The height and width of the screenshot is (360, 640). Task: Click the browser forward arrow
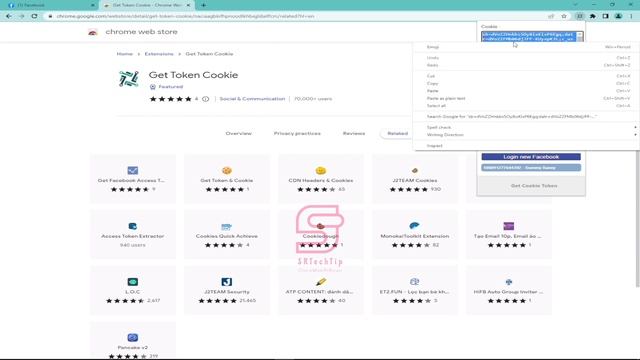tap(22, 16)
